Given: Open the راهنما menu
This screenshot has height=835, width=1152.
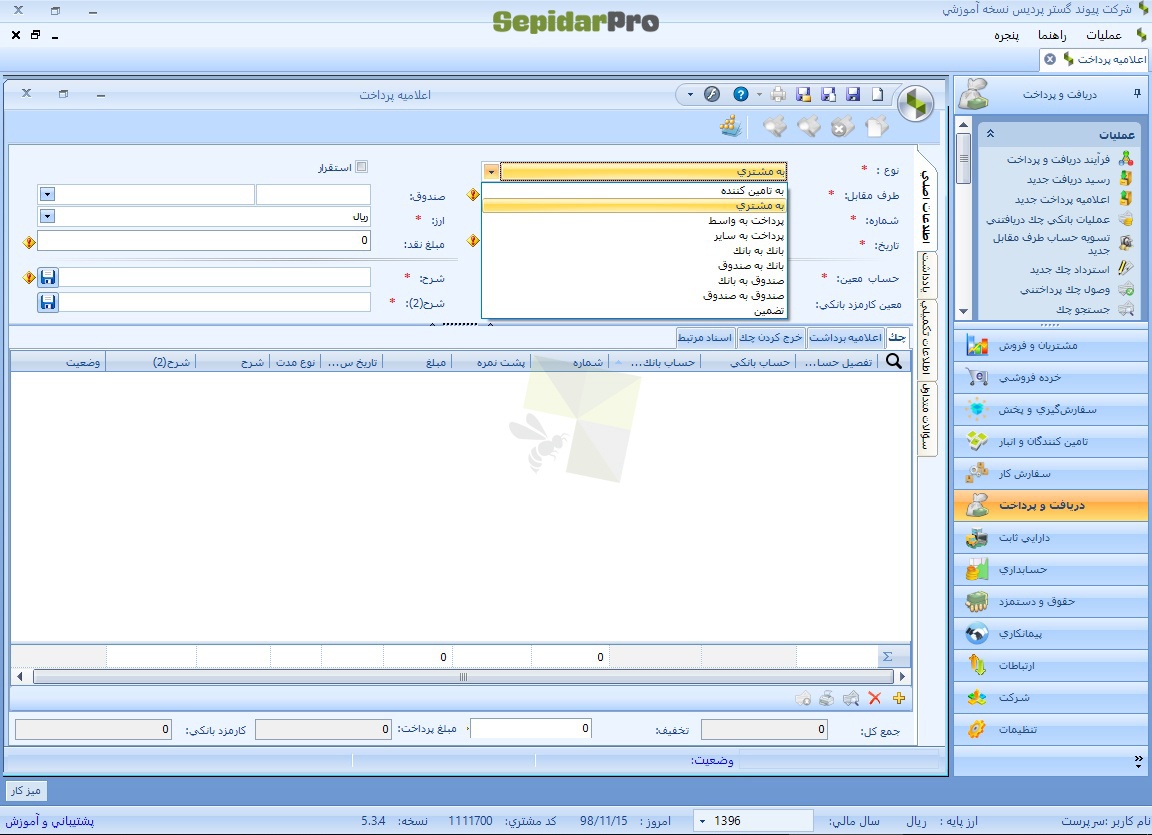Looking at the screenshot, I should pos(1052,35).
